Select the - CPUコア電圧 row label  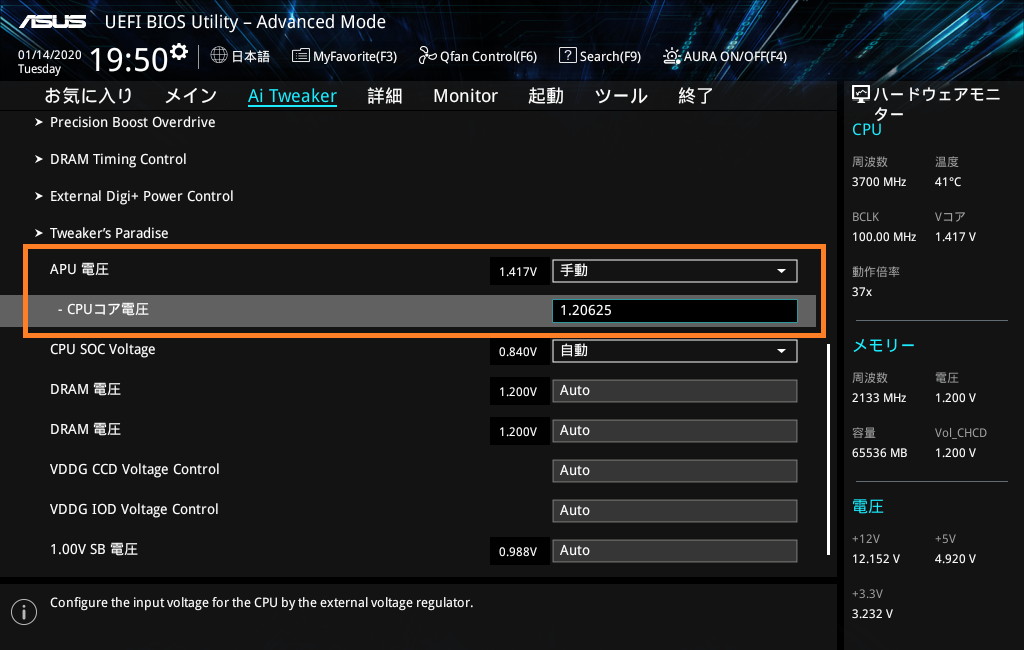click(x=103, y=310)
